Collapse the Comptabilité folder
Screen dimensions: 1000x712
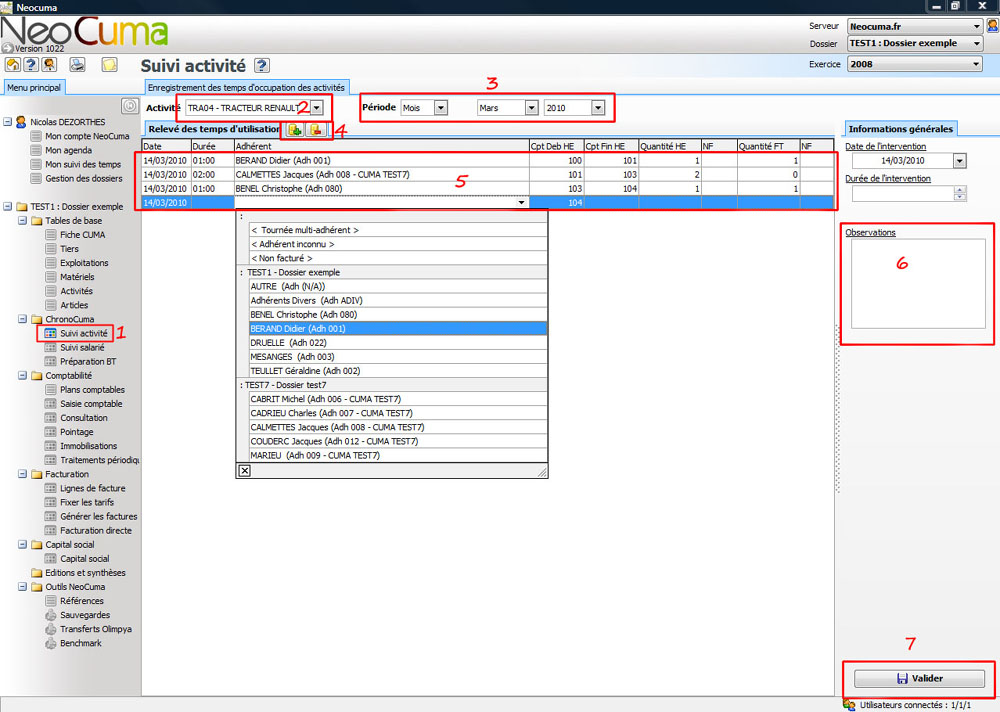[x=22, y=375]
